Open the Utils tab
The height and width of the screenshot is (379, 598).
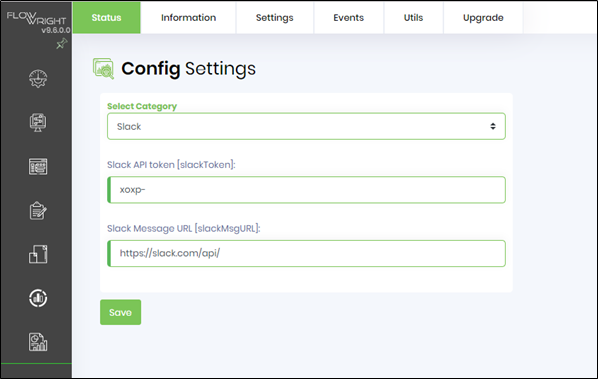(x=413, y=18)
